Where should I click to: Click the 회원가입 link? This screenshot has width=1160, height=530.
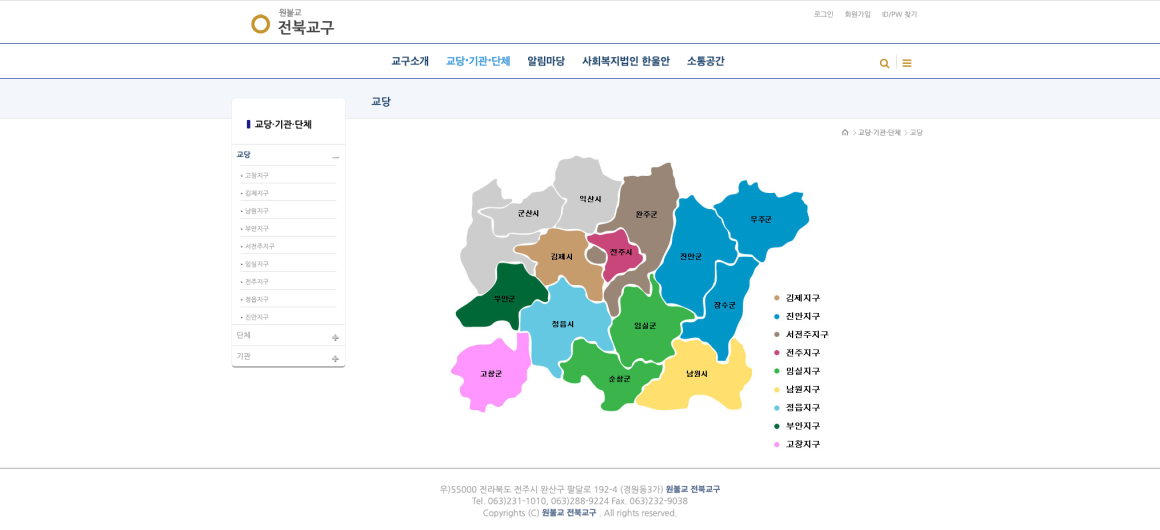857,14
